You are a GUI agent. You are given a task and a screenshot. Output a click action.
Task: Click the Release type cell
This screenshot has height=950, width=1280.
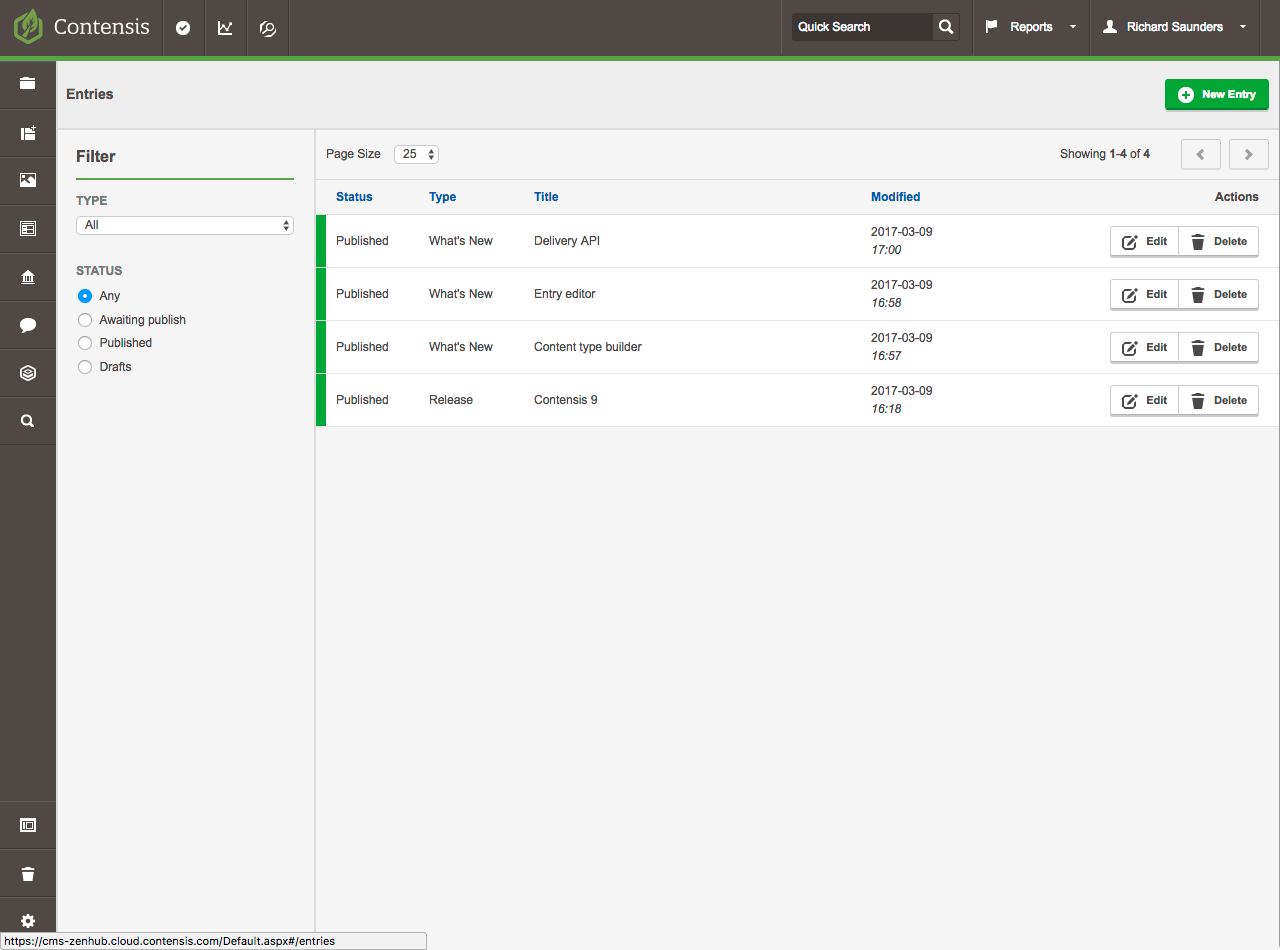point(451,400)
